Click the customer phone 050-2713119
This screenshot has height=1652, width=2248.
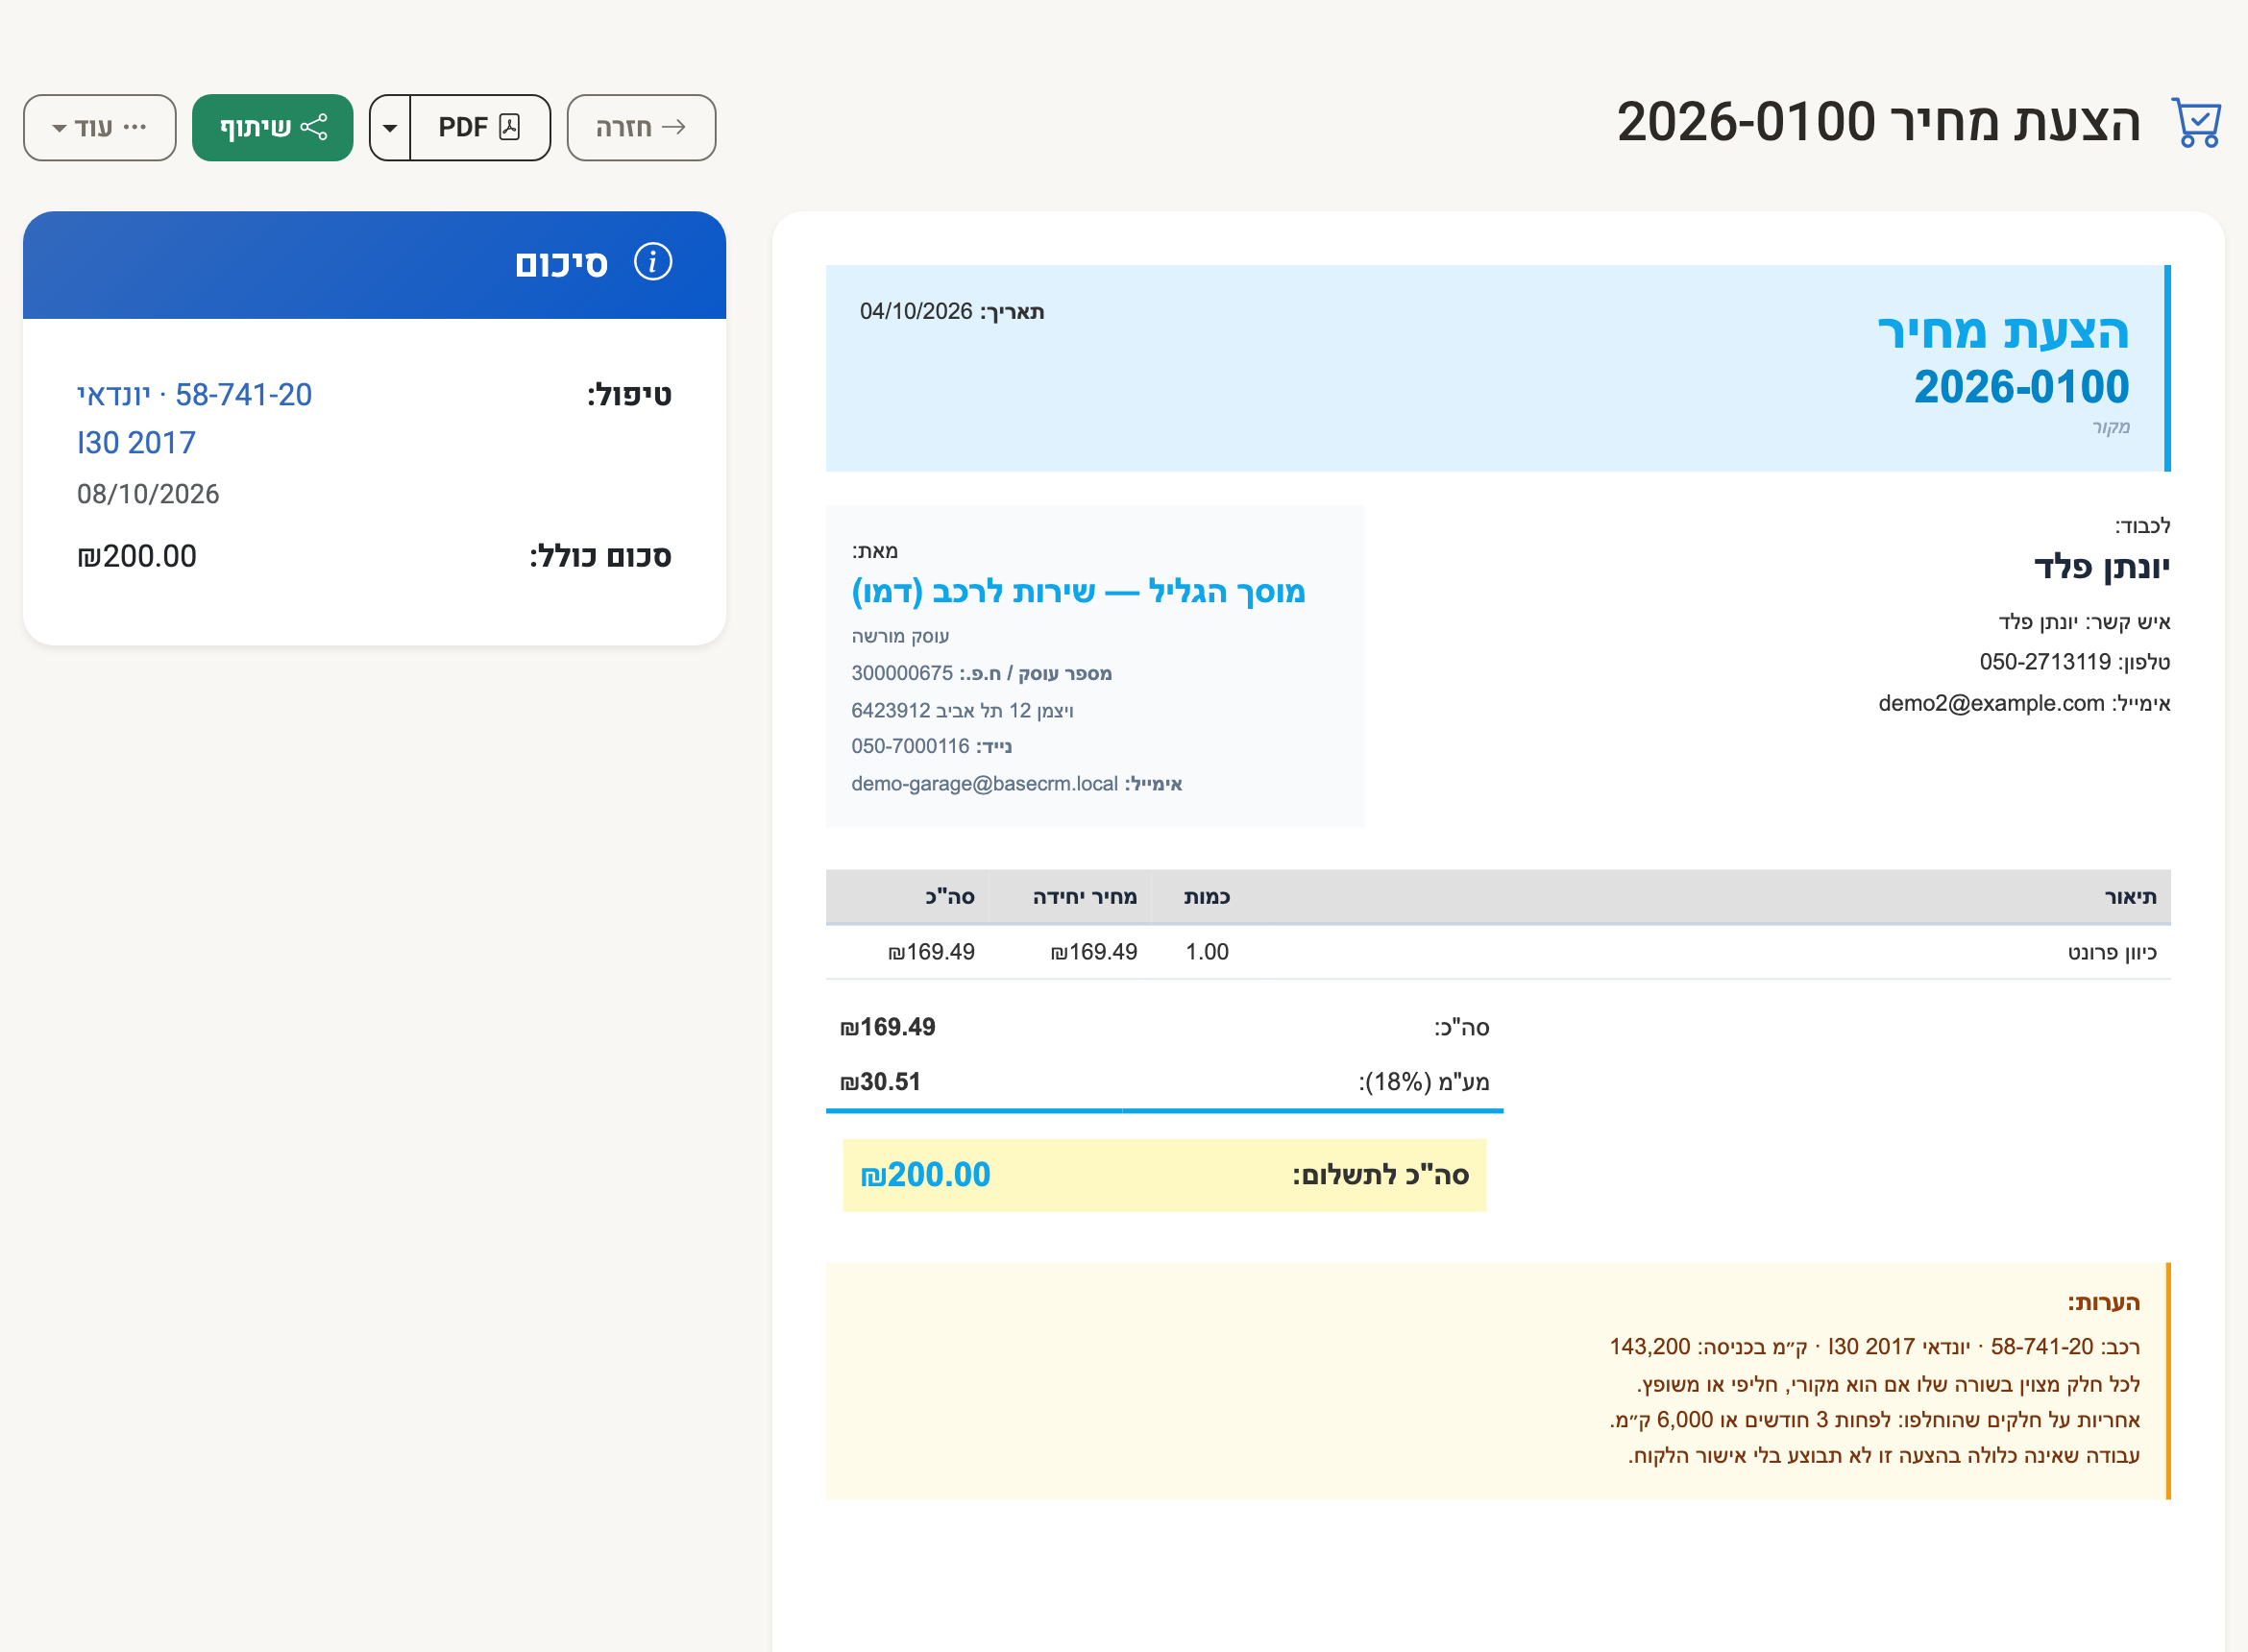(x=2045, y=662)
